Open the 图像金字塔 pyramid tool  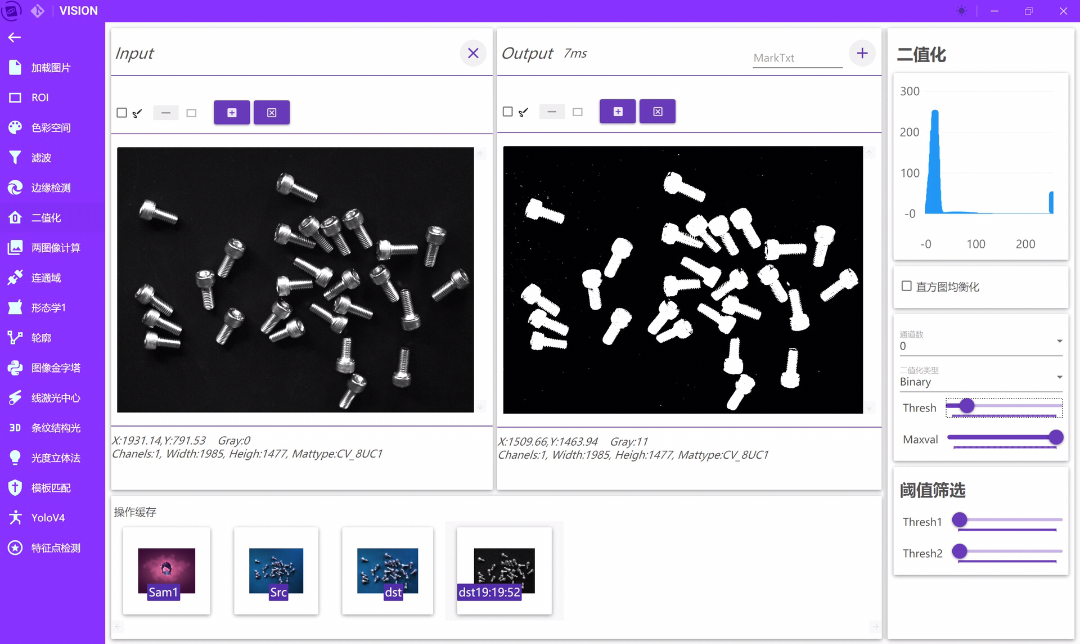[x=53, y=367]
